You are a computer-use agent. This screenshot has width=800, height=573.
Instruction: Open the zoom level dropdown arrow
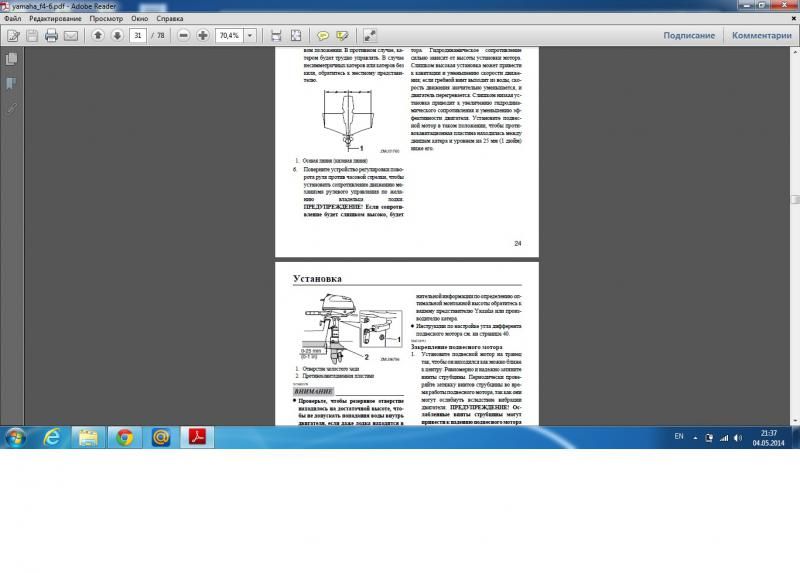[x=250, y=35]
